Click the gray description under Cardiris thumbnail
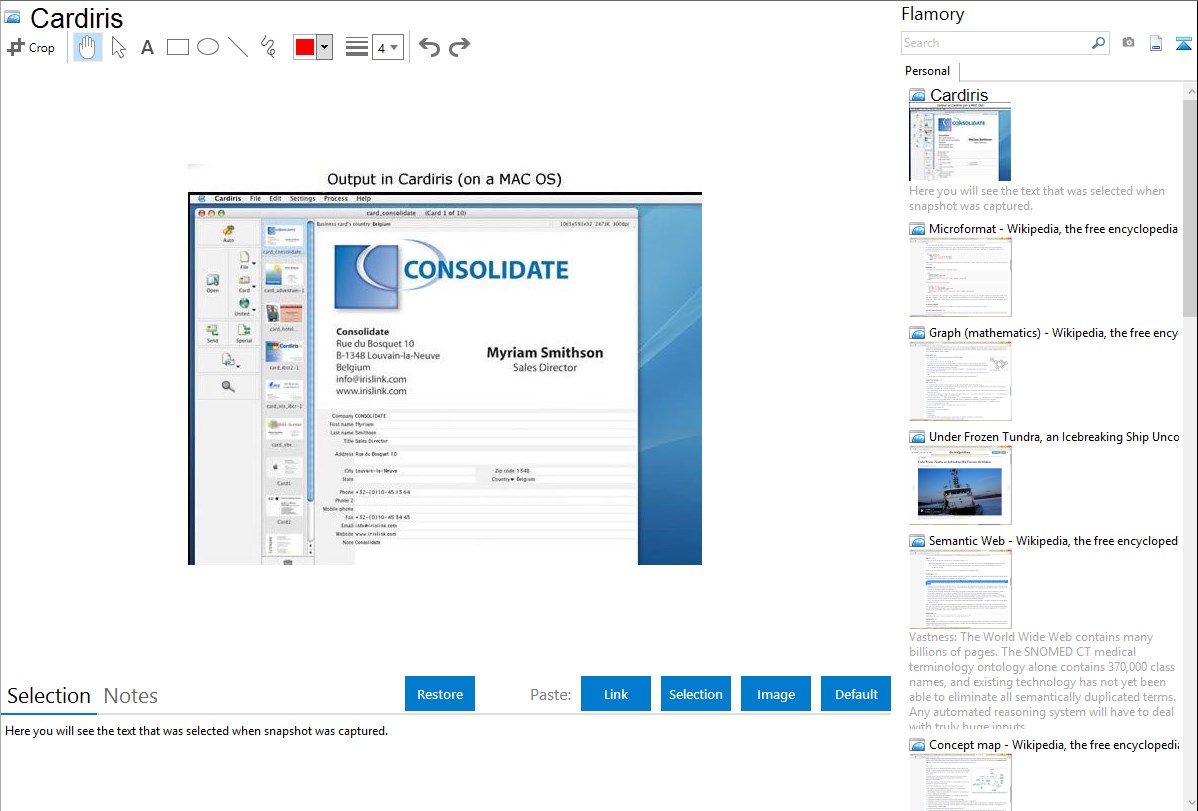Screen dimensions: 1198x811 1037,198
